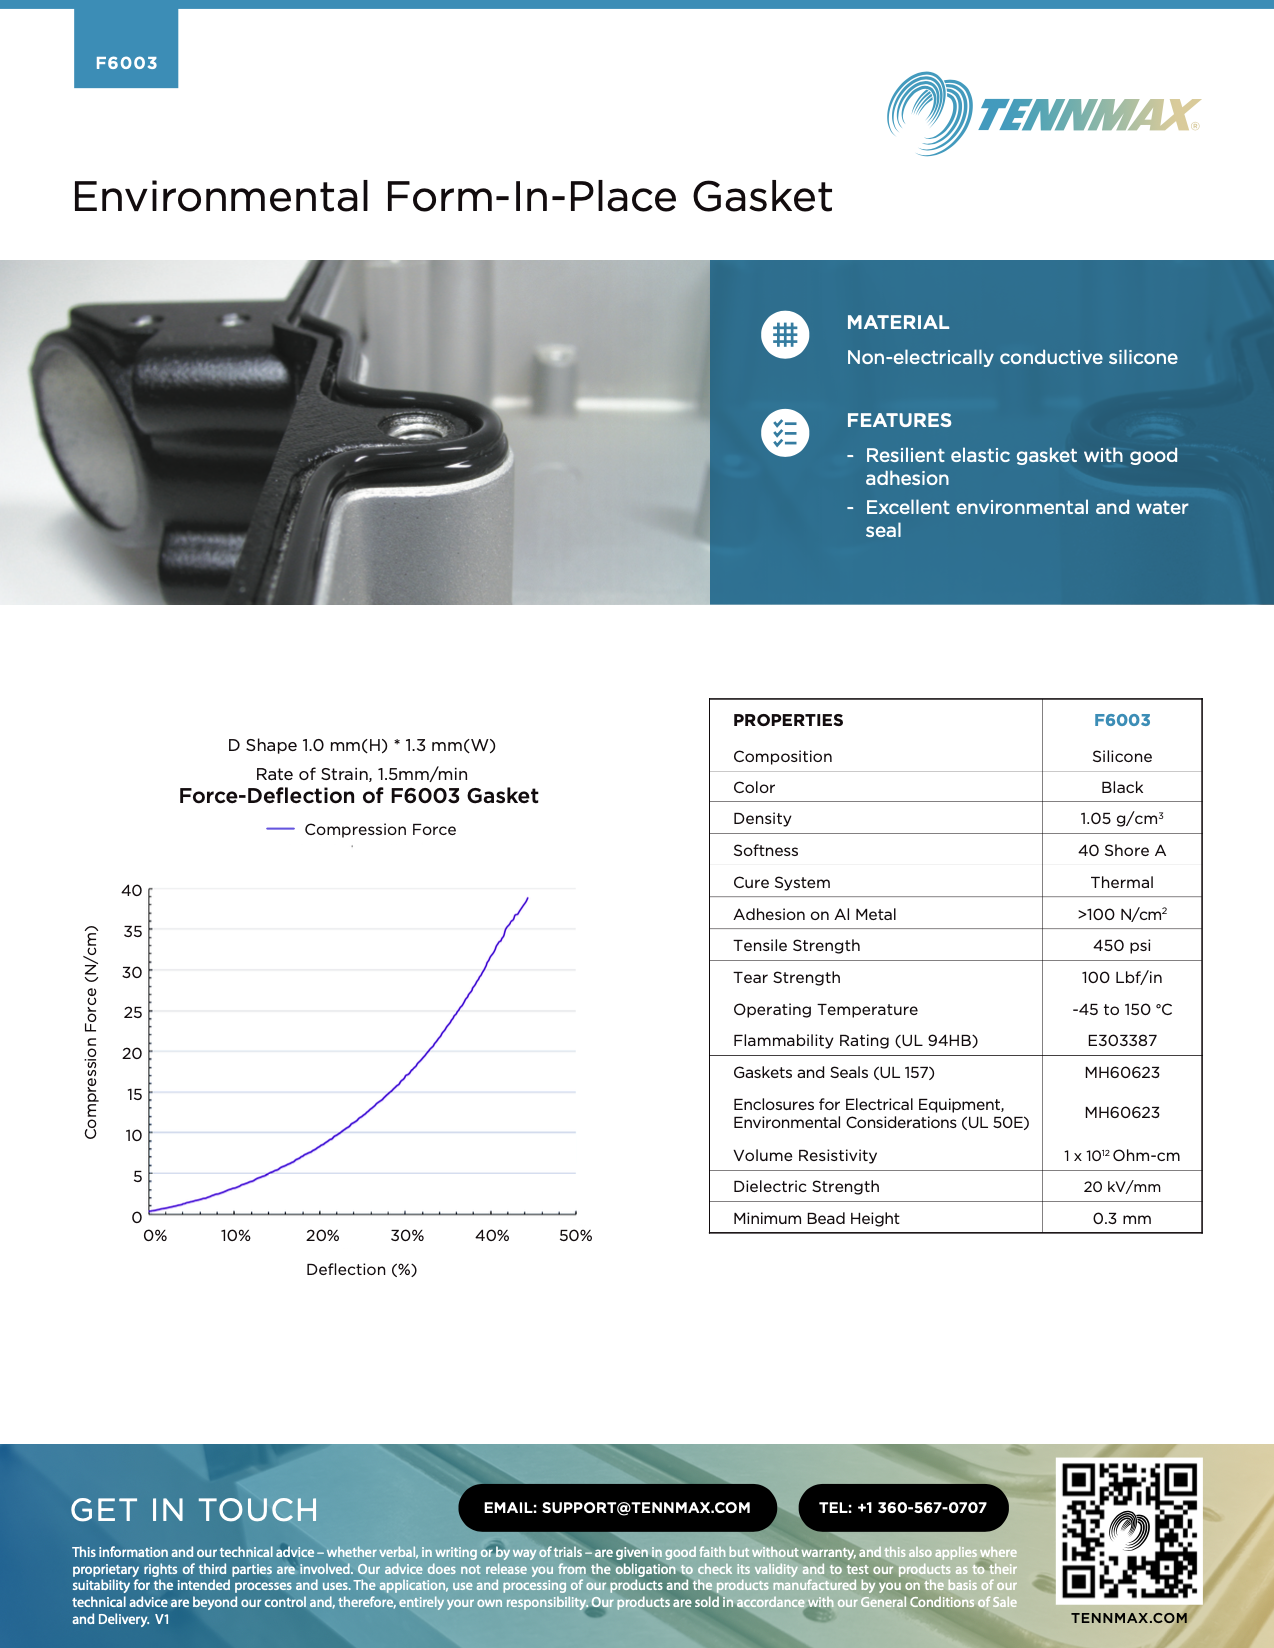Click Flammability Rating (UL 94HB) label
This screenshot has width=1274, height=1648.
pos(855,1041)
